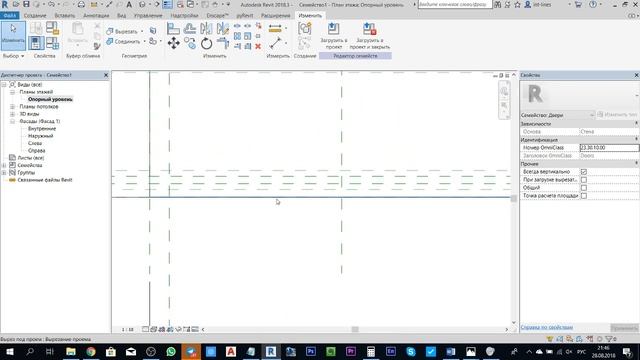Screen dimensions: 640x360
Task: Open the 'Вид' ribbon tab
Action: tap(122, 16)
